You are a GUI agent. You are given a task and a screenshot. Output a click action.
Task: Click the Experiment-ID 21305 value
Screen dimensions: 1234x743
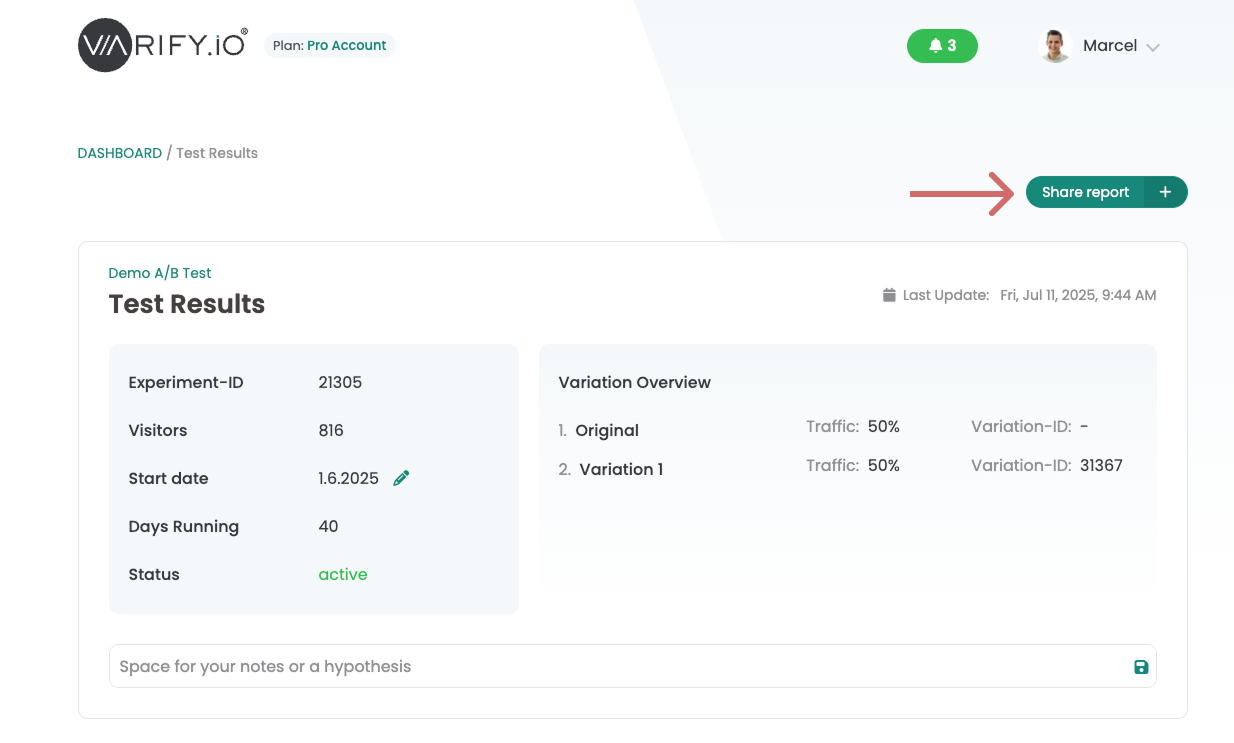pyautogui.click(x=340, y=382)
